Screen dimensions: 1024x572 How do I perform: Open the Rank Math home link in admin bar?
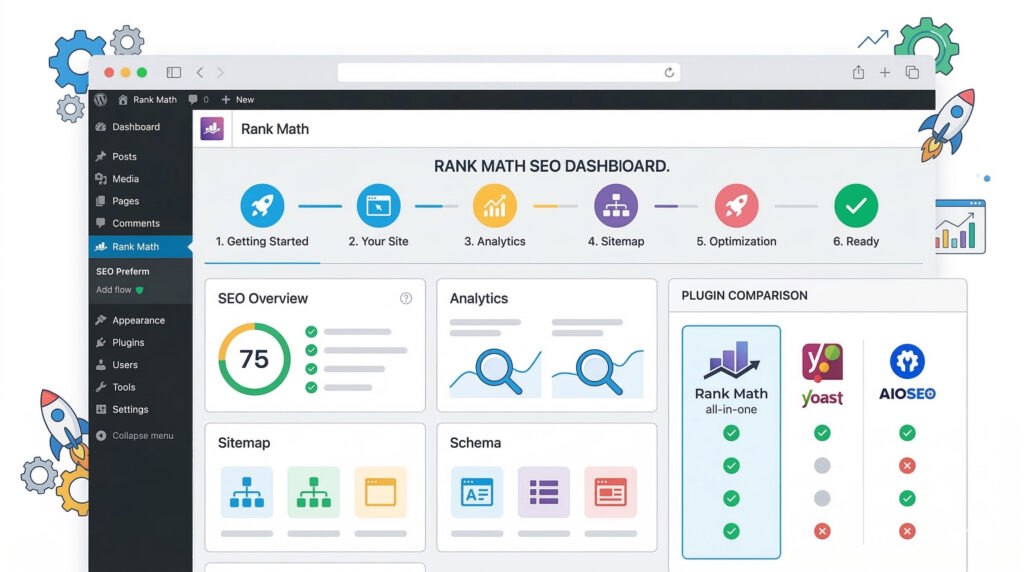[148, 99]
